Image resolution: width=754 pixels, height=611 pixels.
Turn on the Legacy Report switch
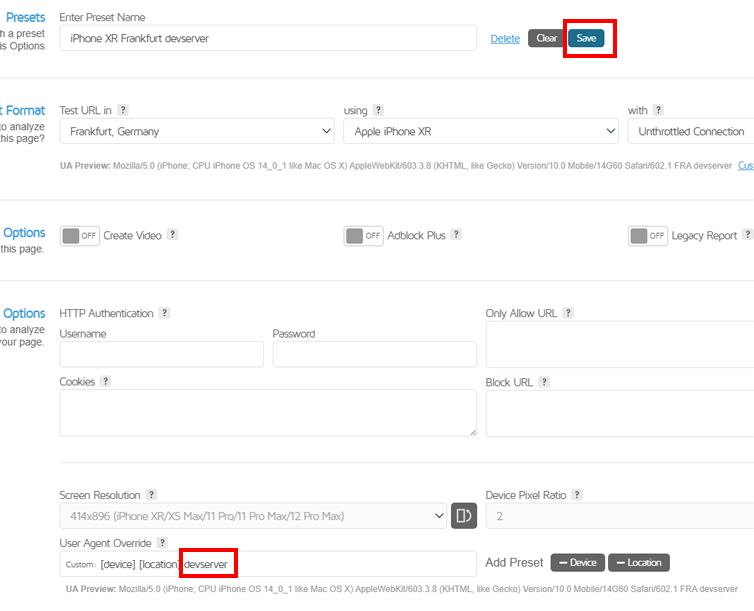point(648,236)
